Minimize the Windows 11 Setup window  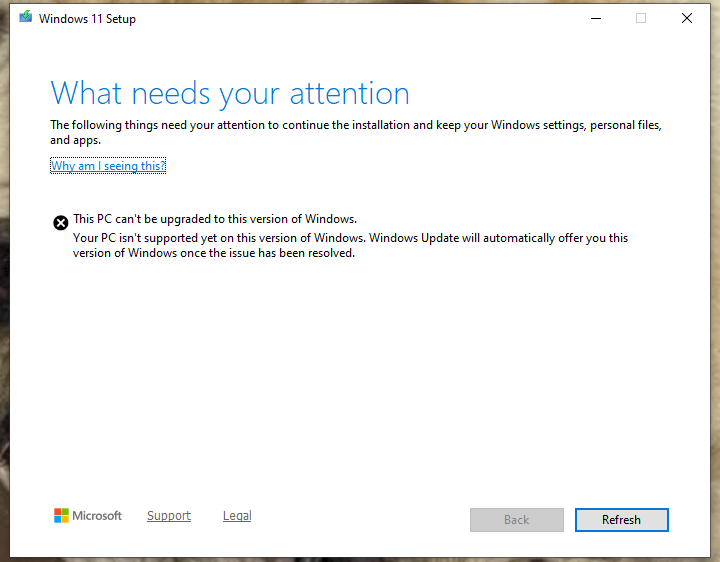coord(596,18)
